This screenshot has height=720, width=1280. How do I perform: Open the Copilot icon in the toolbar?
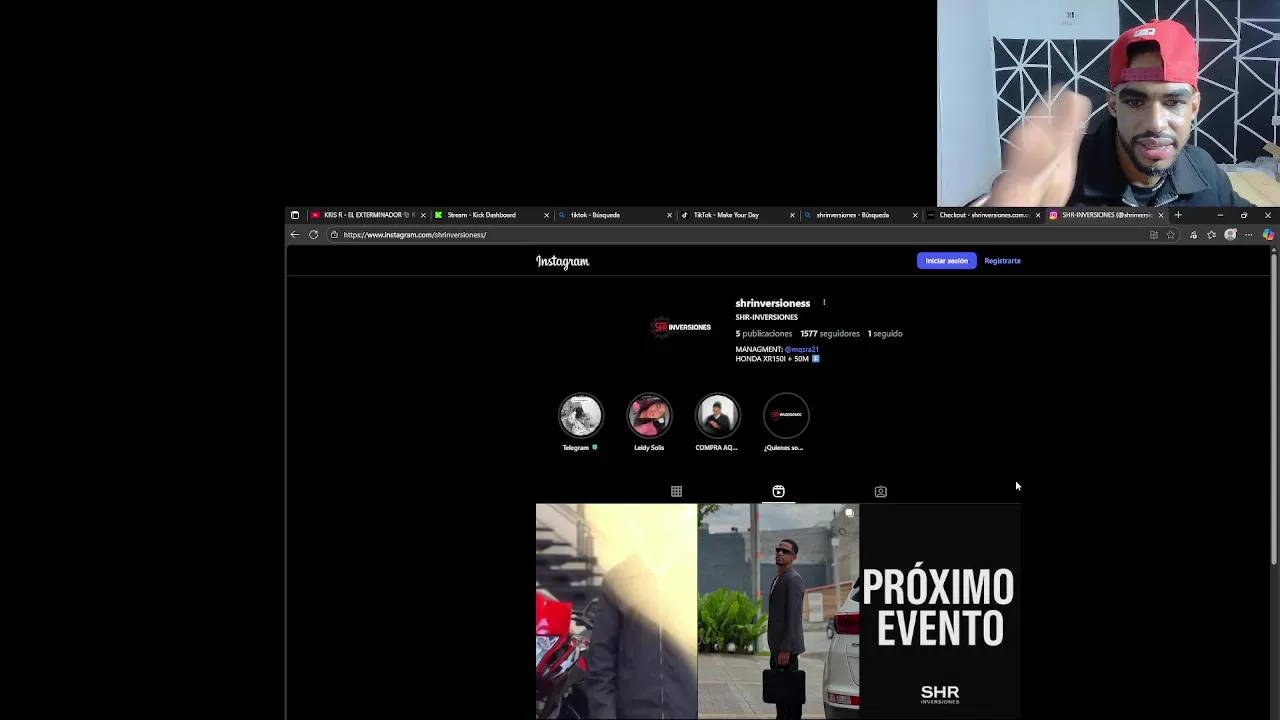coord(1268,235)
